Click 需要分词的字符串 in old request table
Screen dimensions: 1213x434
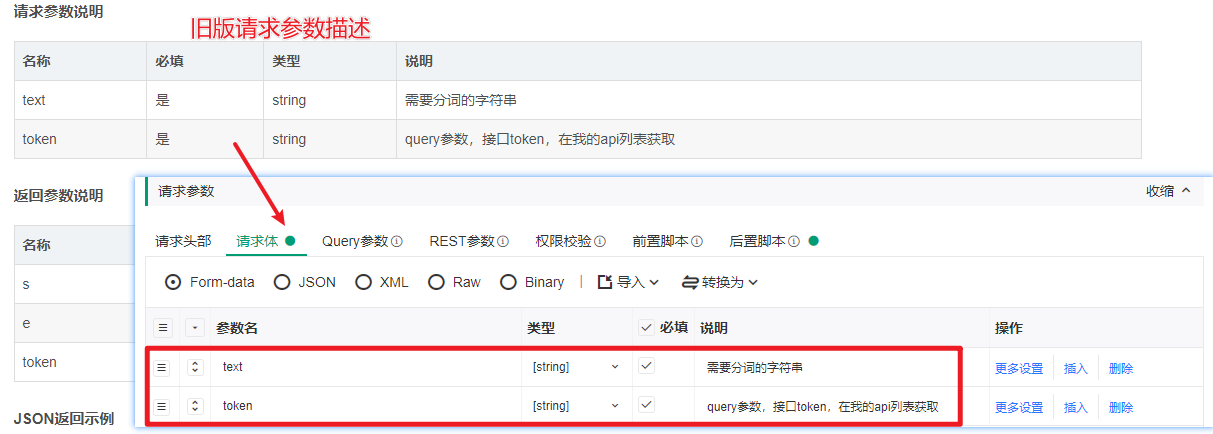(x=460, y=100)
